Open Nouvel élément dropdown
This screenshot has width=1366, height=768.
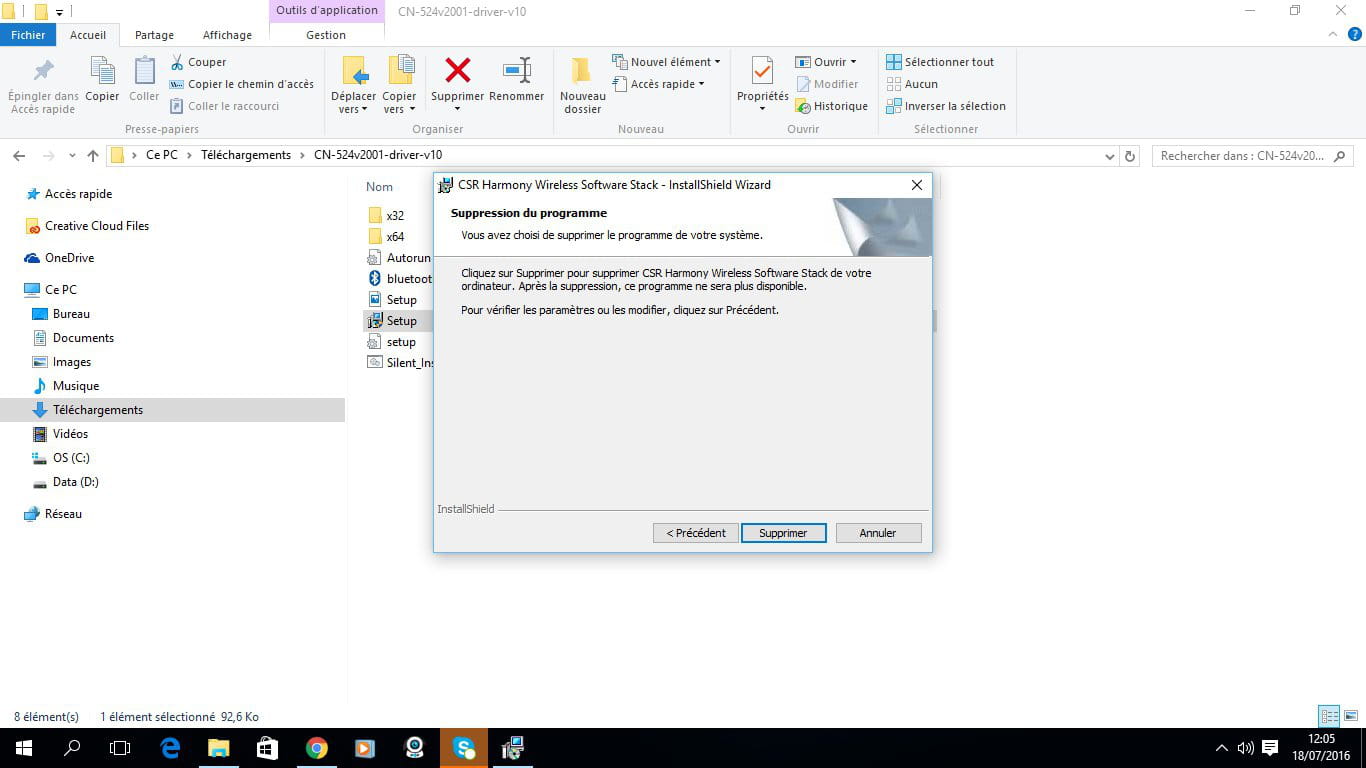click(x=667, y=62)
